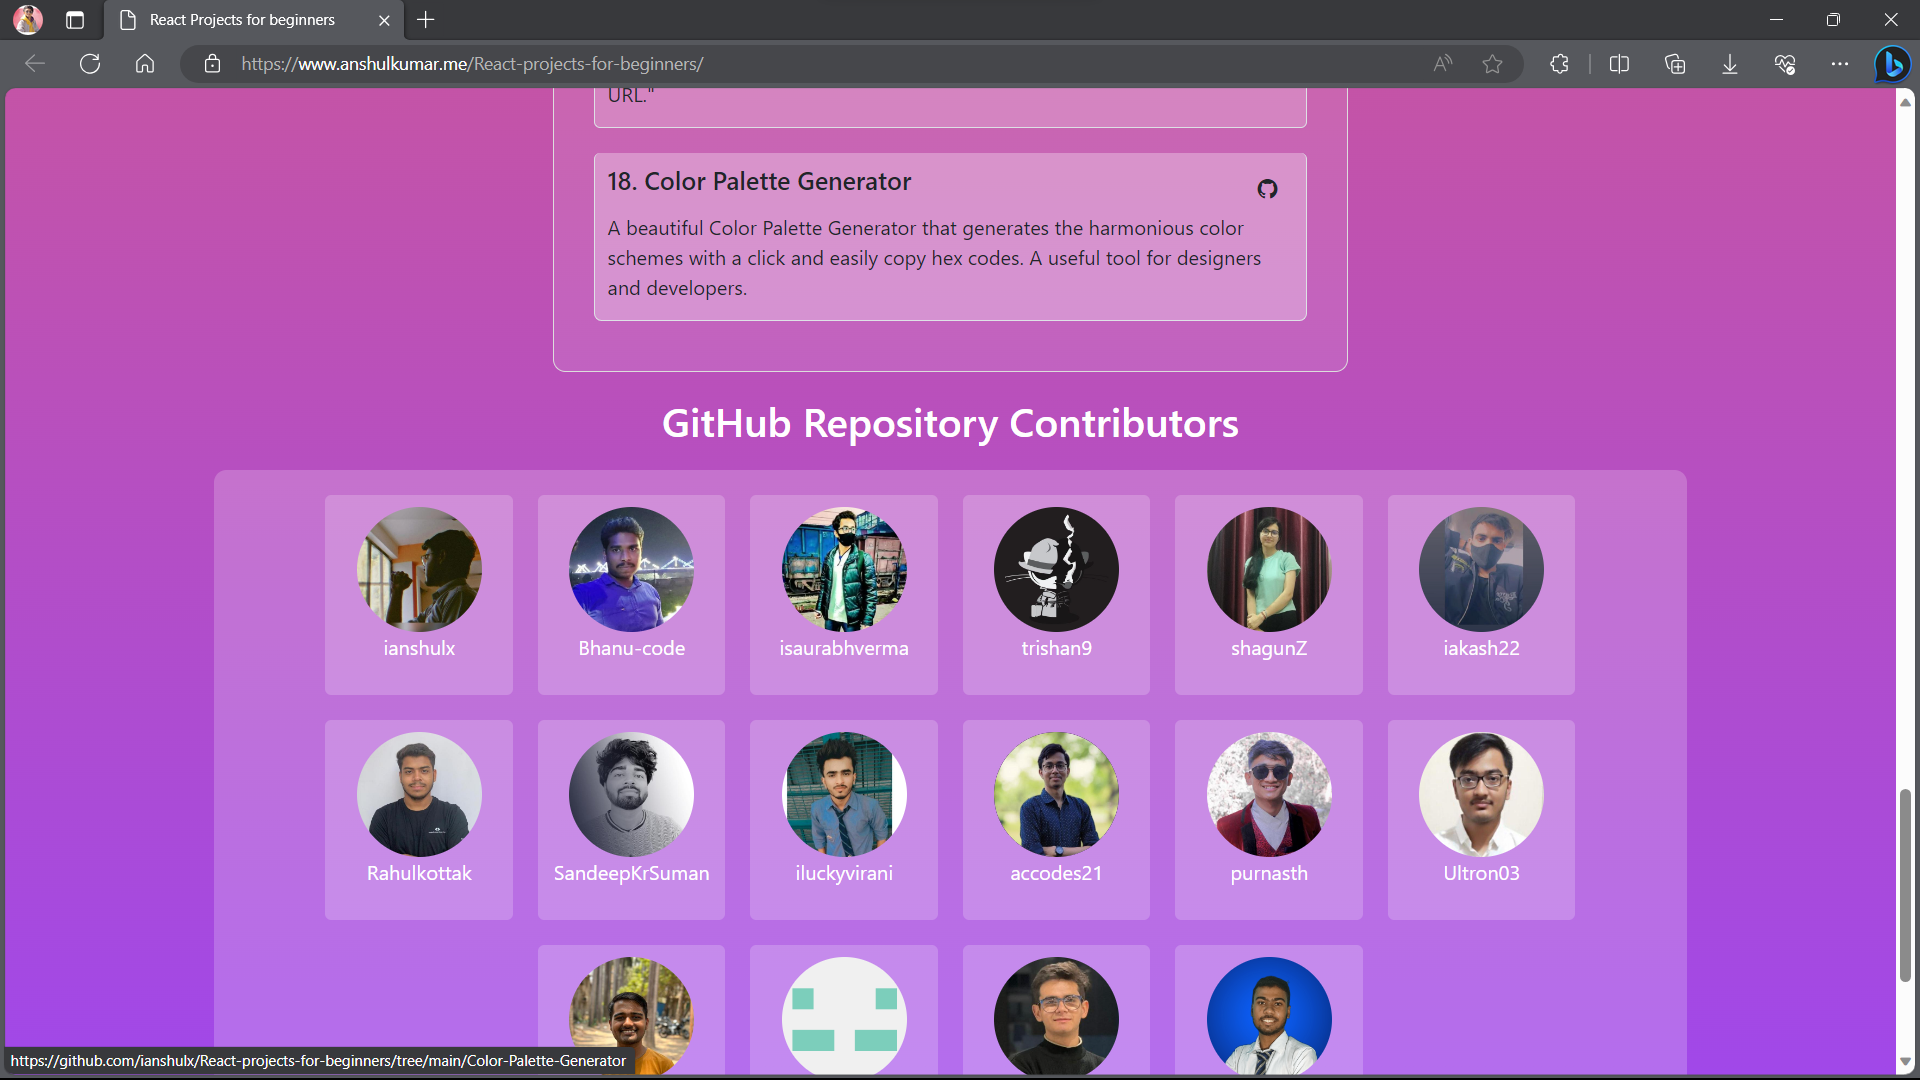Open a new browser tab
This screenshot has height=1080, width=1920.
(x=426, y=20)
